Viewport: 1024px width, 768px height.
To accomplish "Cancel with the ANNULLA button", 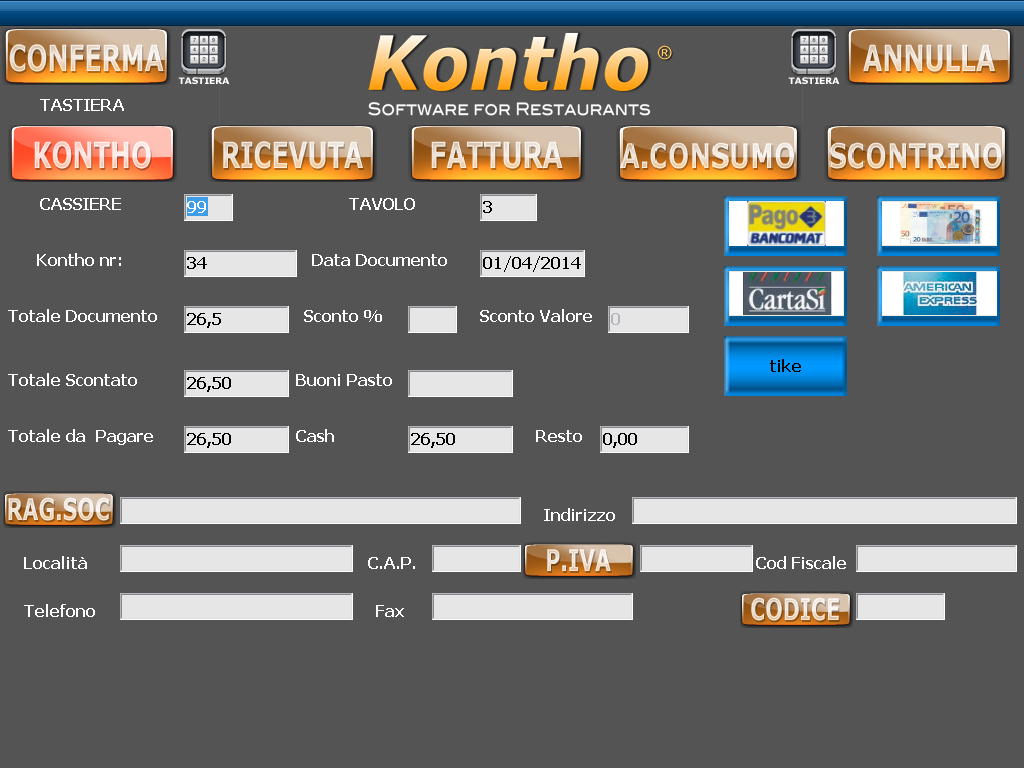I will pos(929,57).
